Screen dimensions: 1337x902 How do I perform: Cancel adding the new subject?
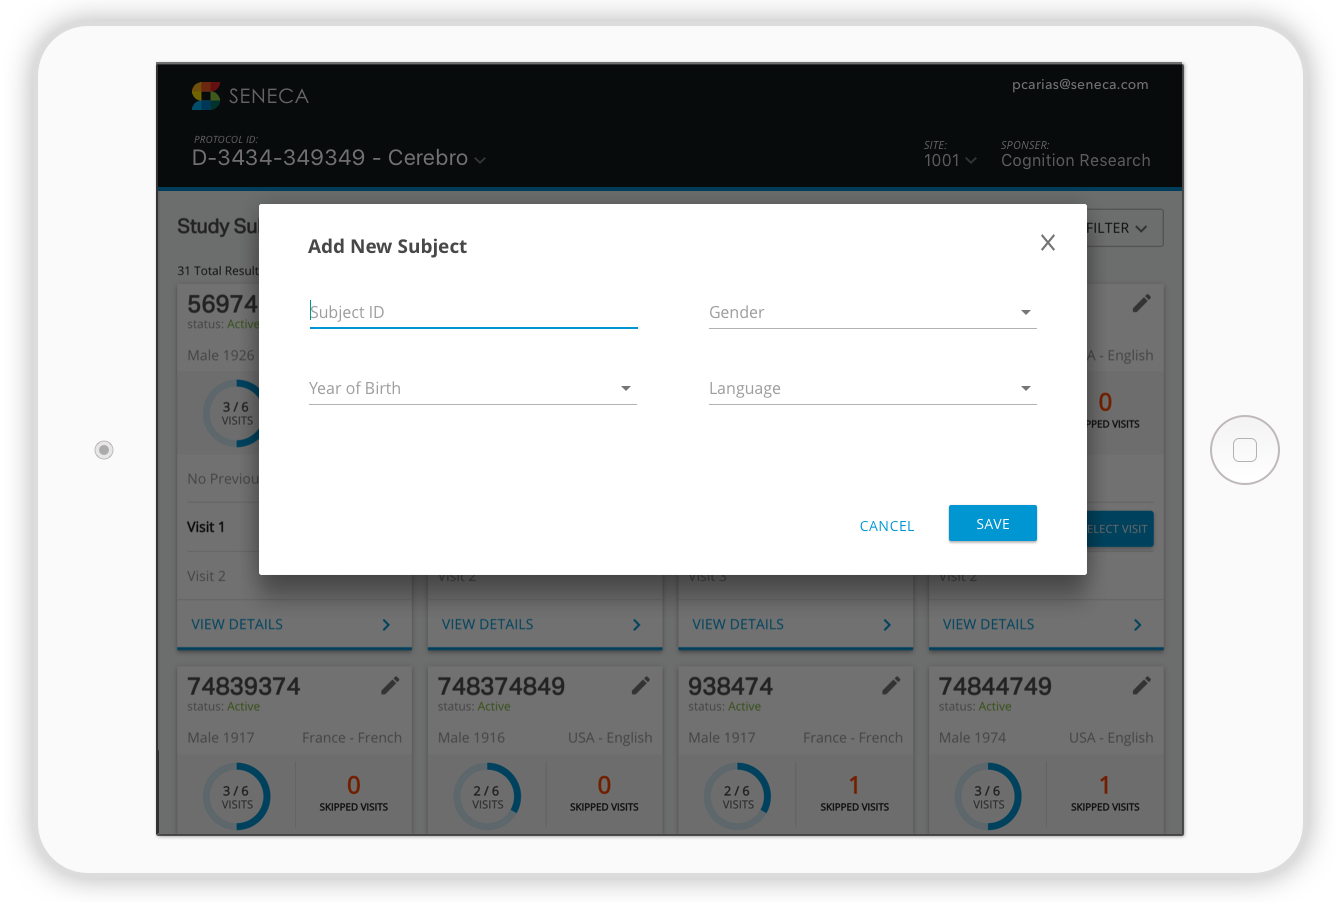pos(886,525)
